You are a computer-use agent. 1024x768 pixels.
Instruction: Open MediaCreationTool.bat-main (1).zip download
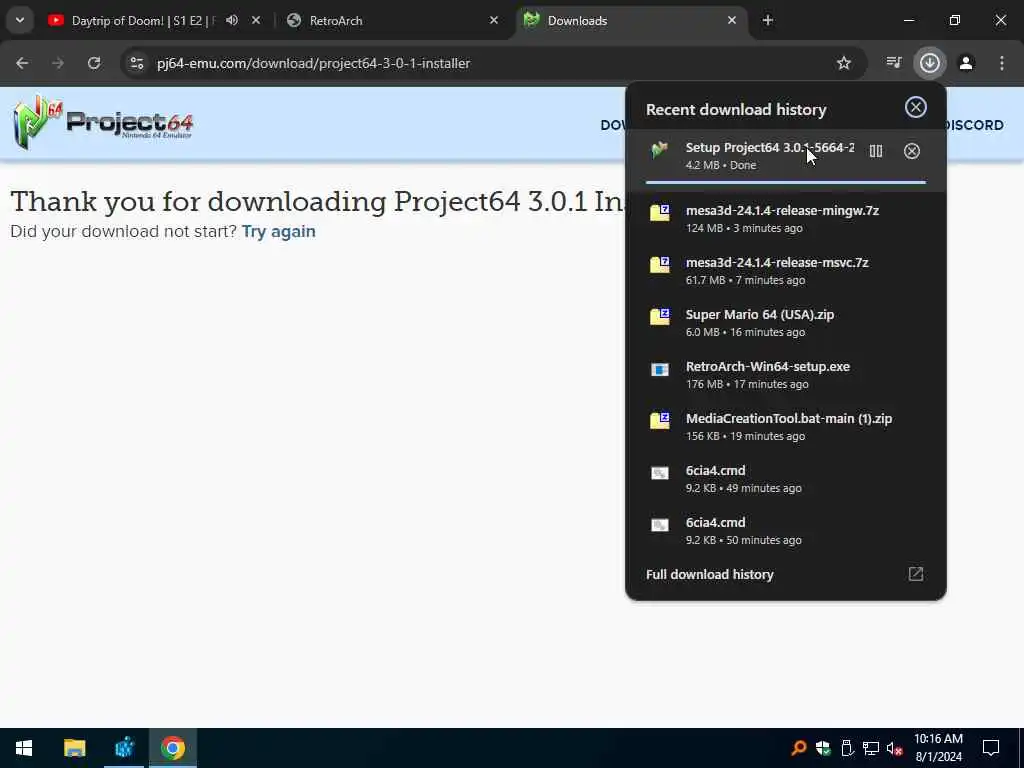(786, 426)
